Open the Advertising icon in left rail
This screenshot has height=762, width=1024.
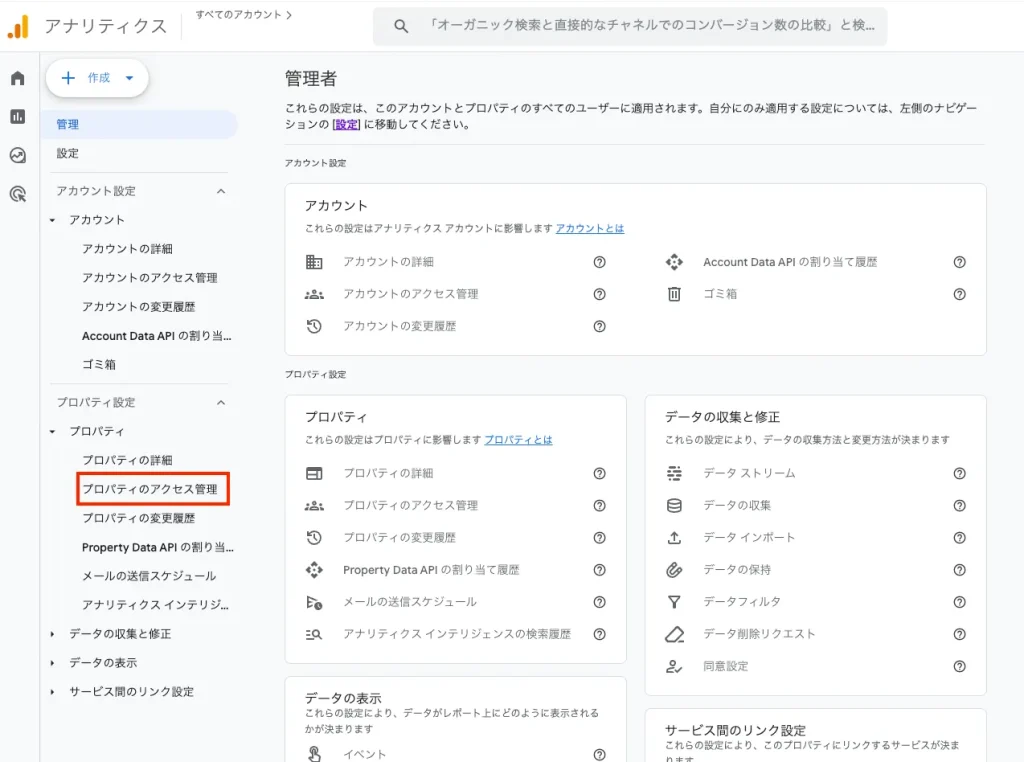18,194
